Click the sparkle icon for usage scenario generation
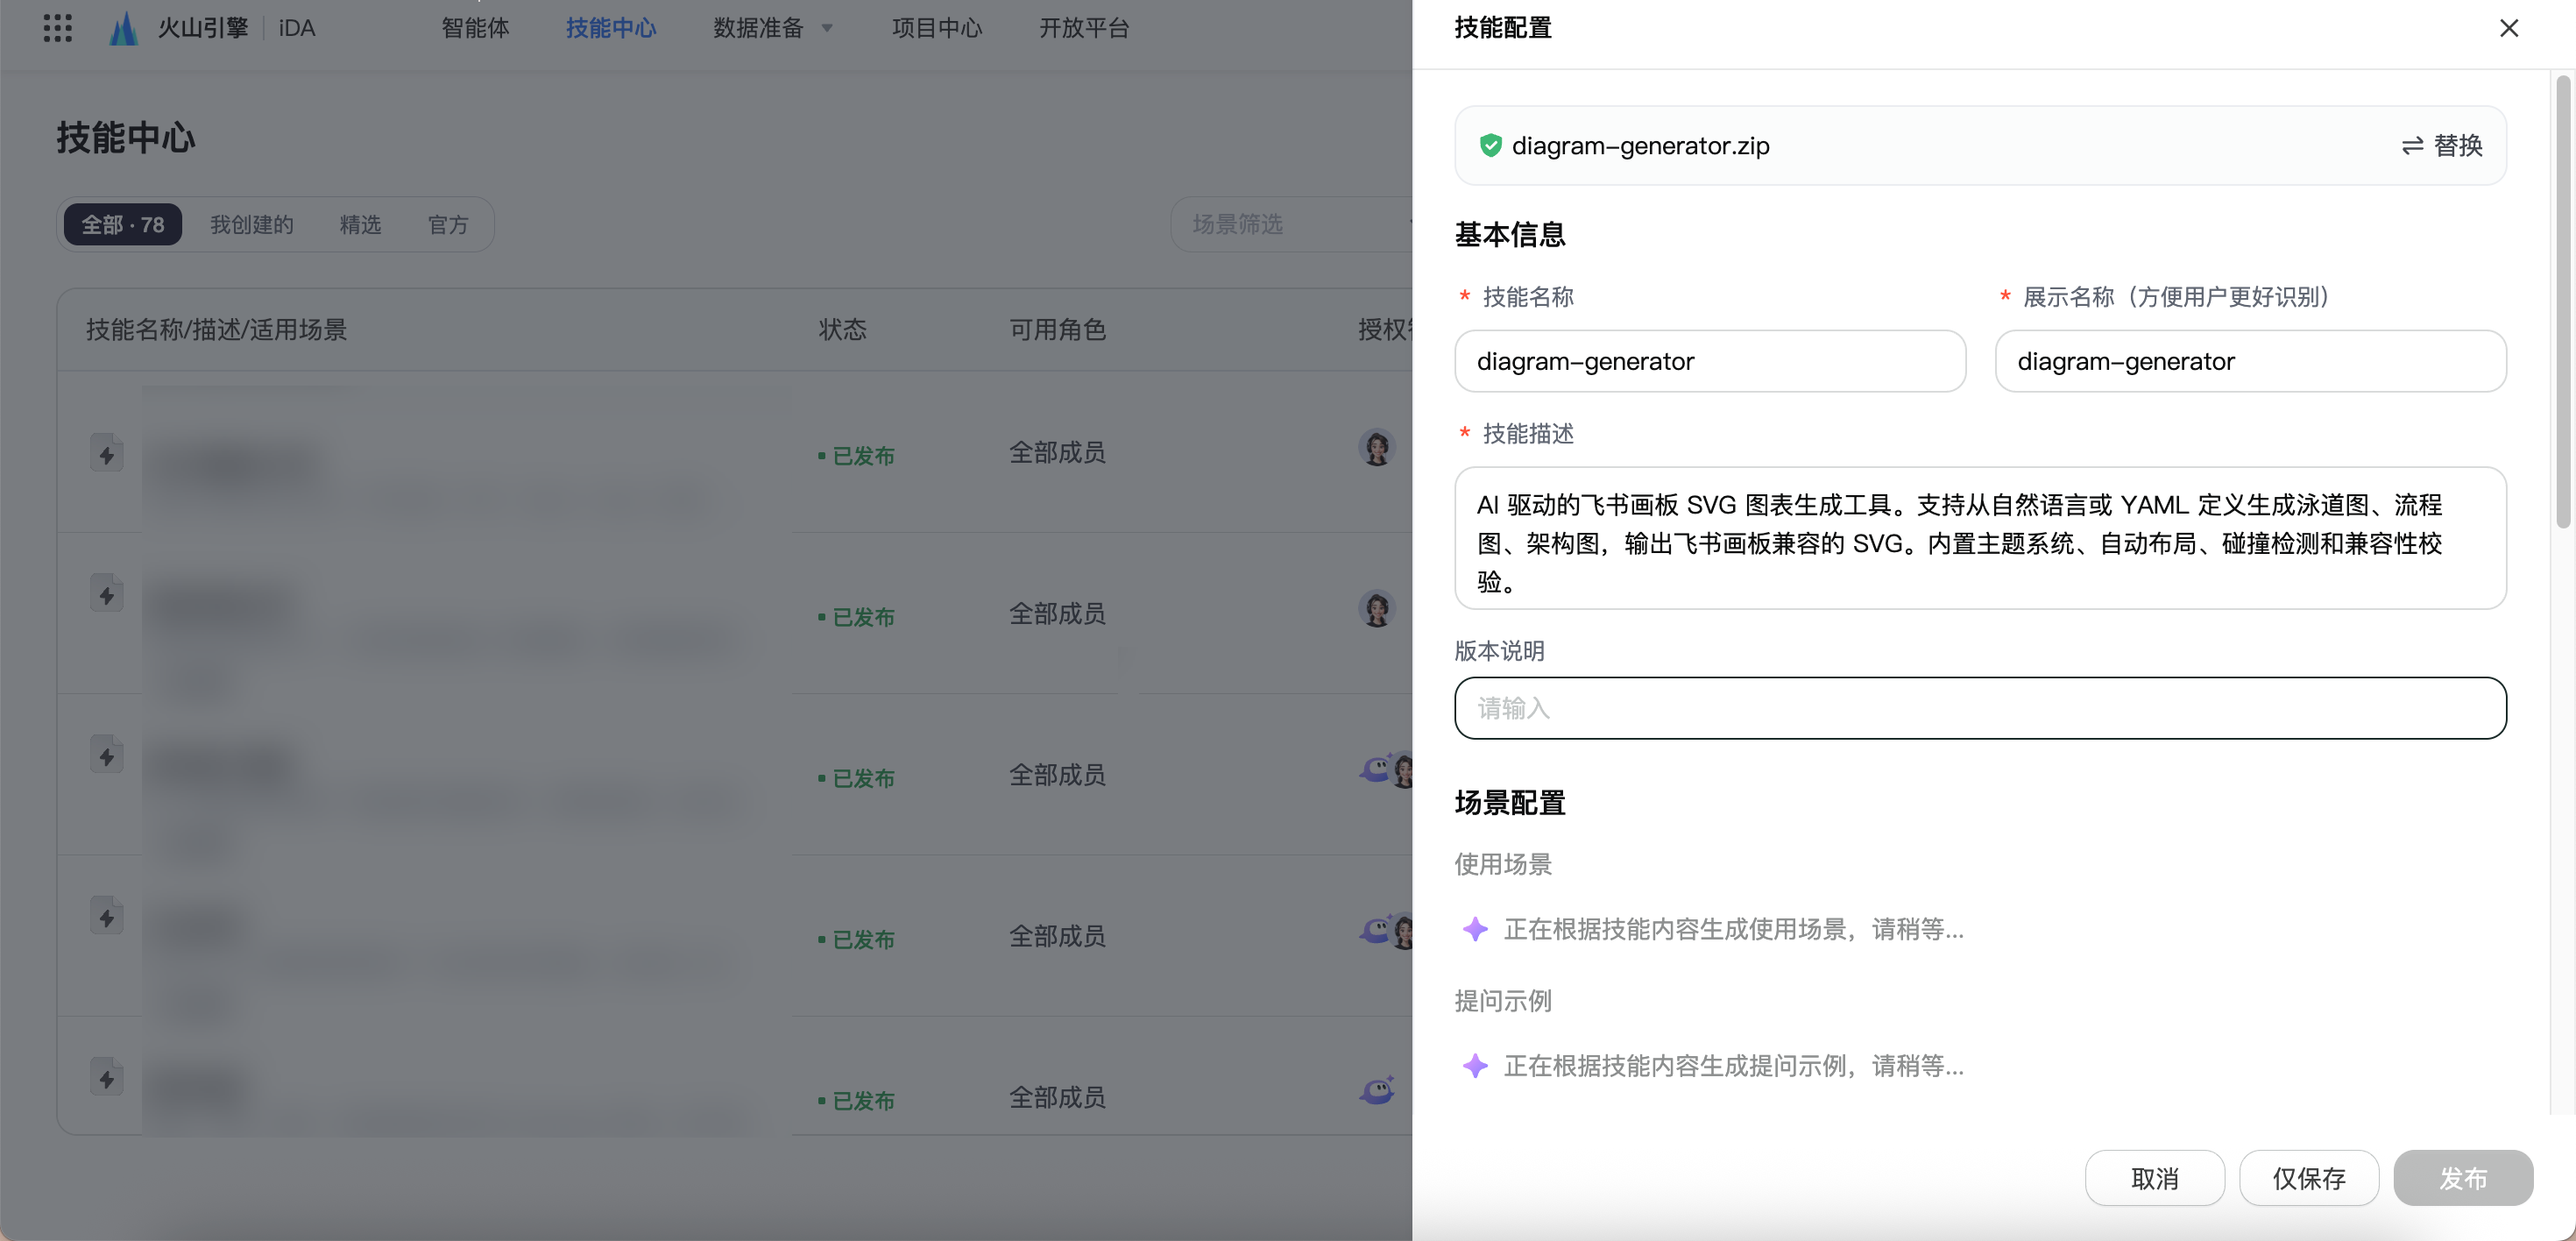This screenshot has height=1241, width=2576. pos(1475,929)
